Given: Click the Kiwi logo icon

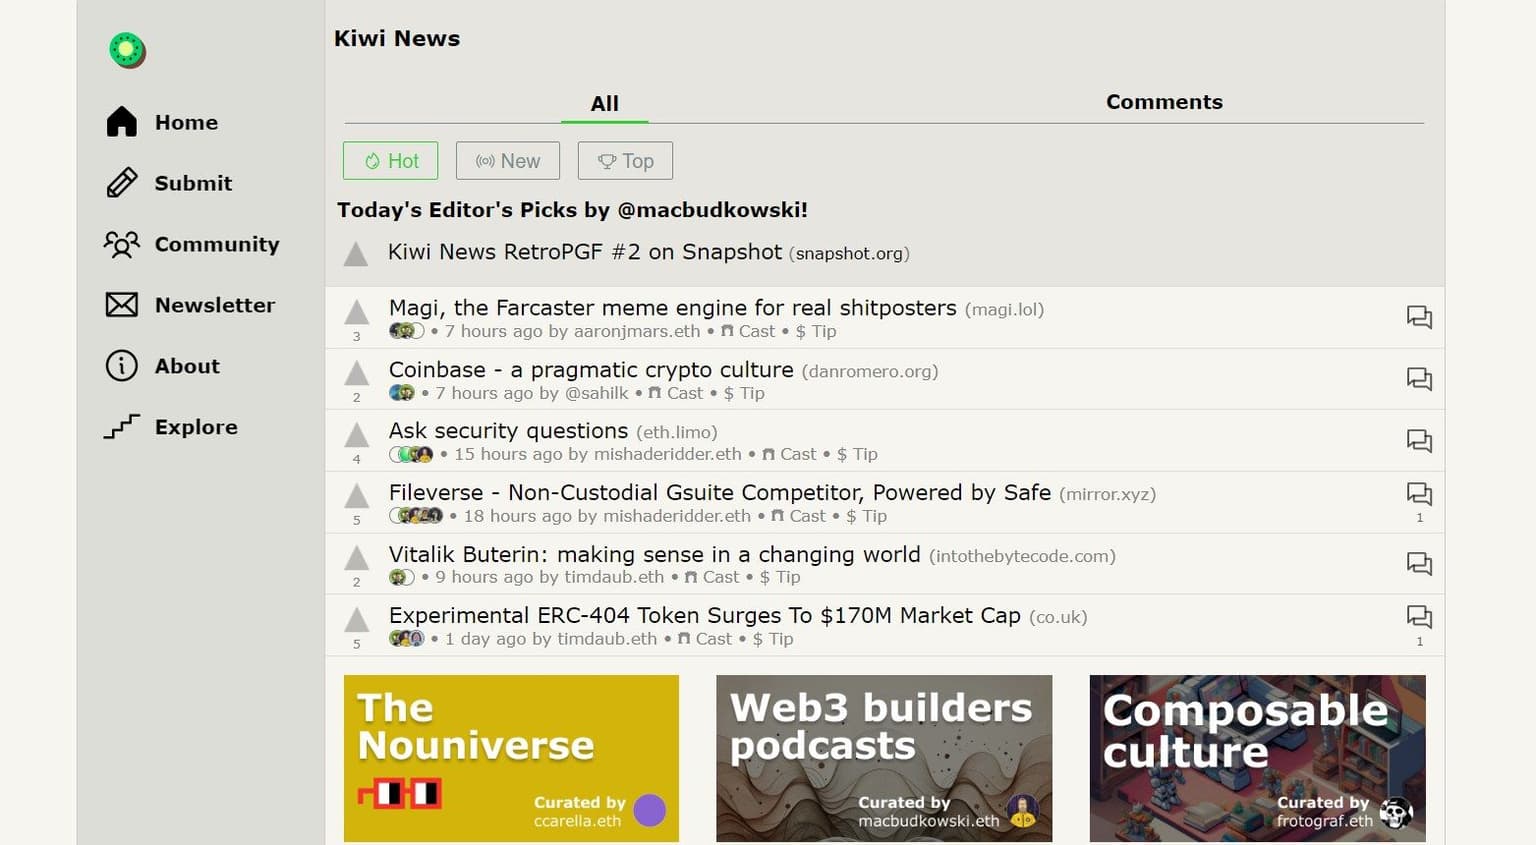Looking at the screenshot, I should pyautogui.click(x=127, y=50).
